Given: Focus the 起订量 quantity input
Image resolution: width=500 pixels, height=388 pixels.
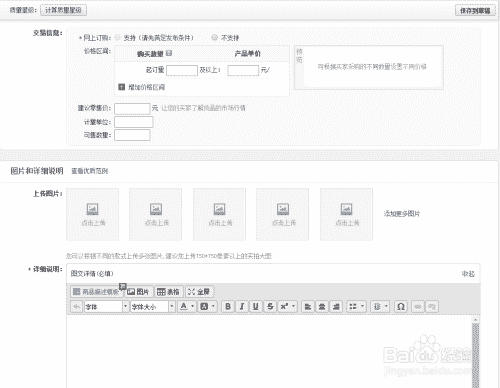Looking at the screenshot, I should (182, 70).
